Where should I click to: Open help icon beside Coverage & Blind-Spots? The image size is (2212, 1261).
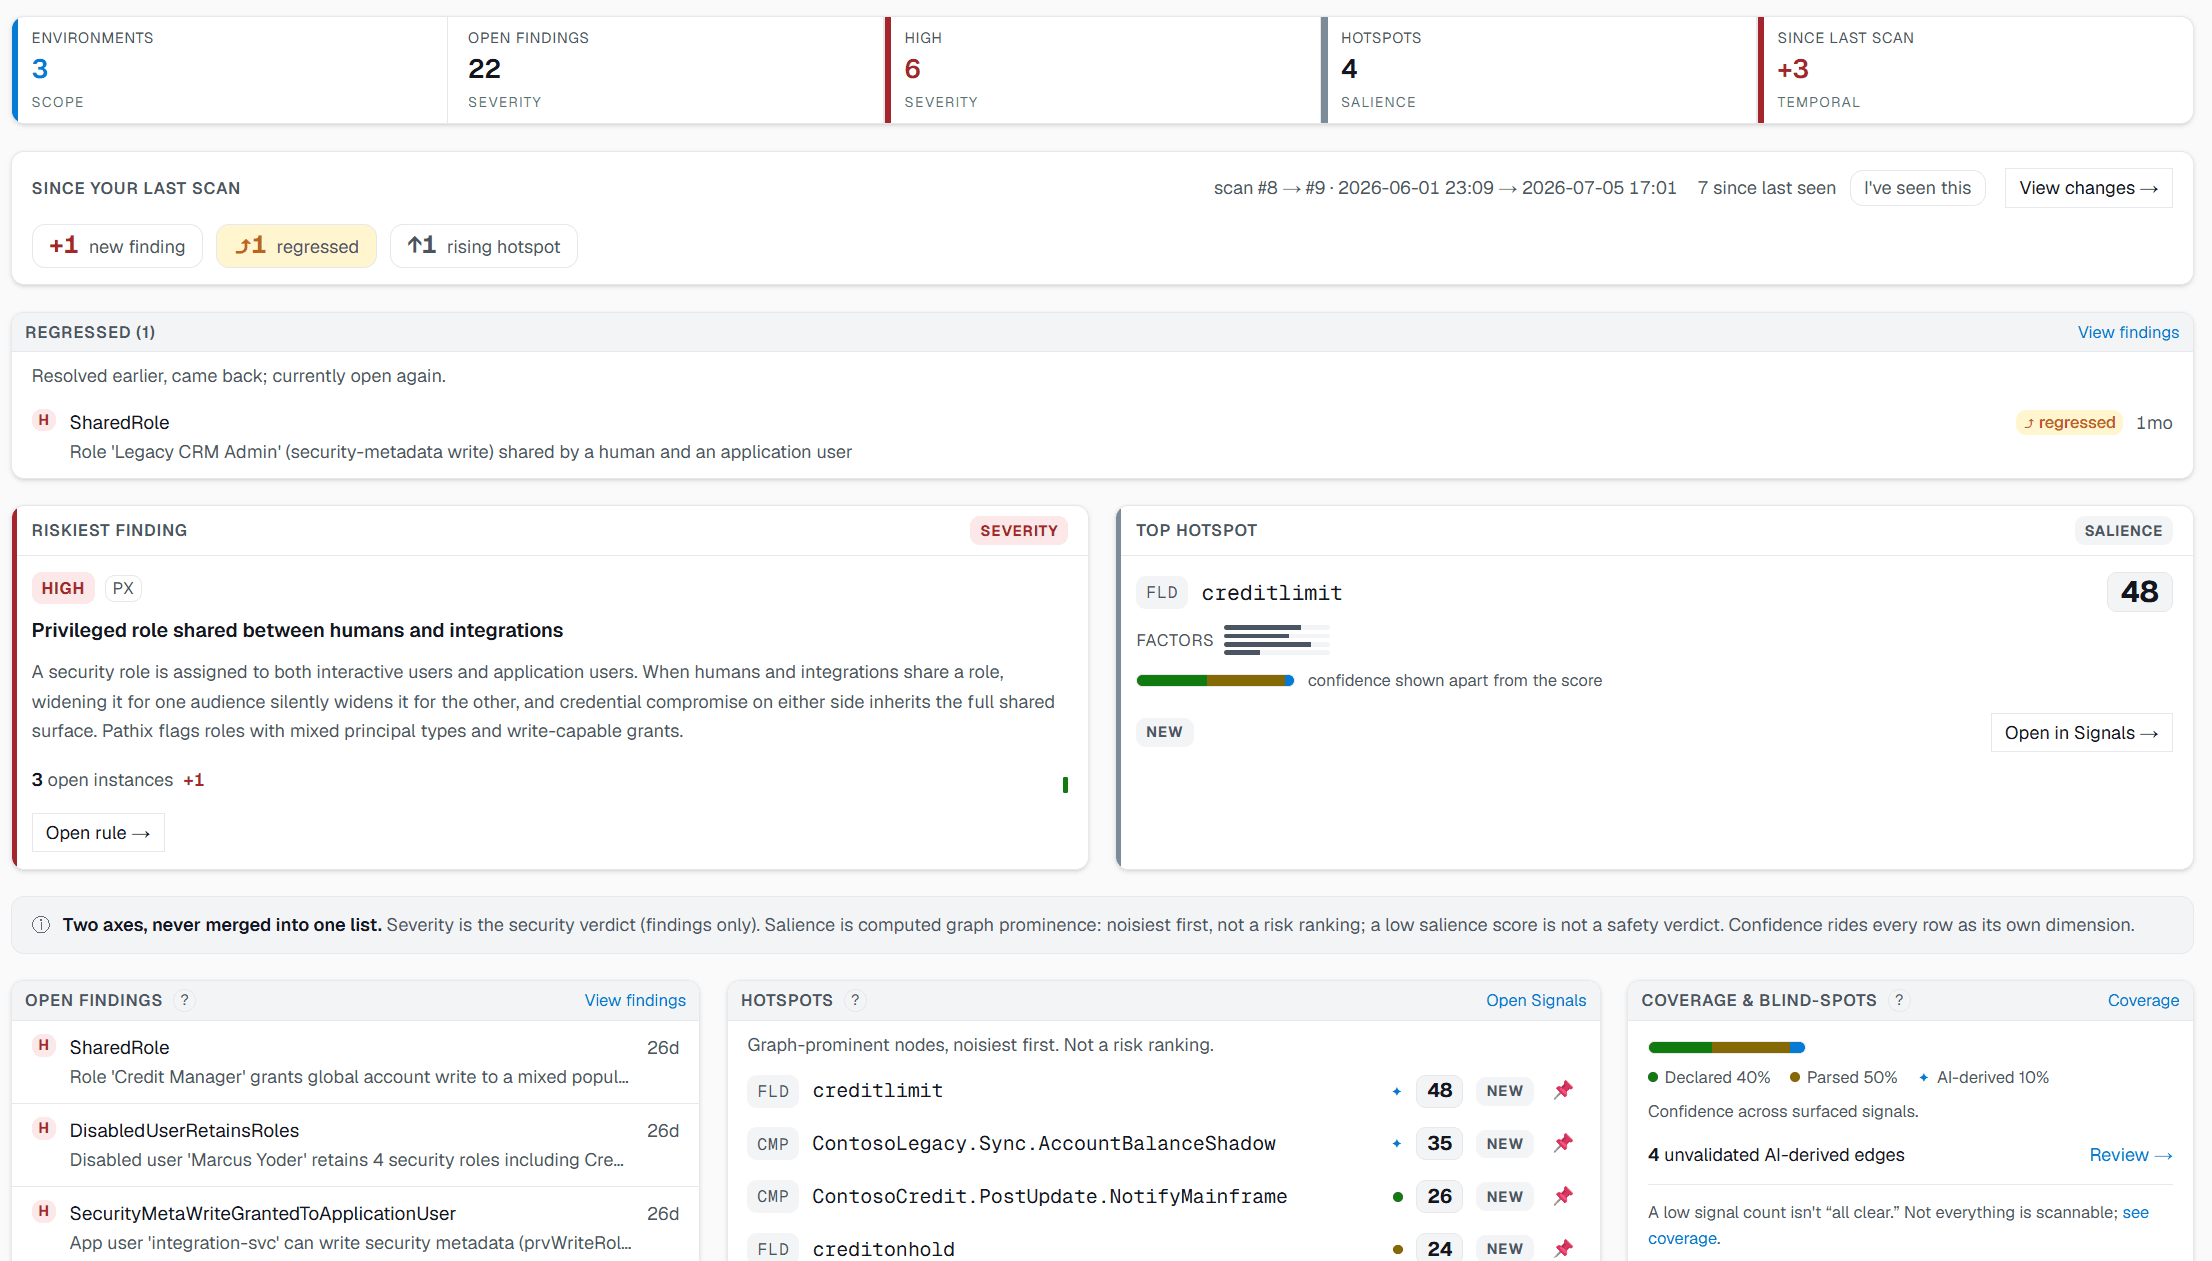click(x=1899, y=1000)
